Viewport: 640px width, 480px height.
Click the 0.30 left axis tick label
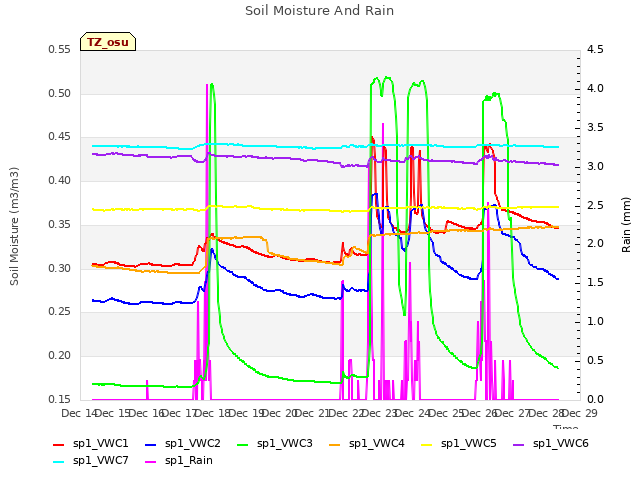point(60,269)
